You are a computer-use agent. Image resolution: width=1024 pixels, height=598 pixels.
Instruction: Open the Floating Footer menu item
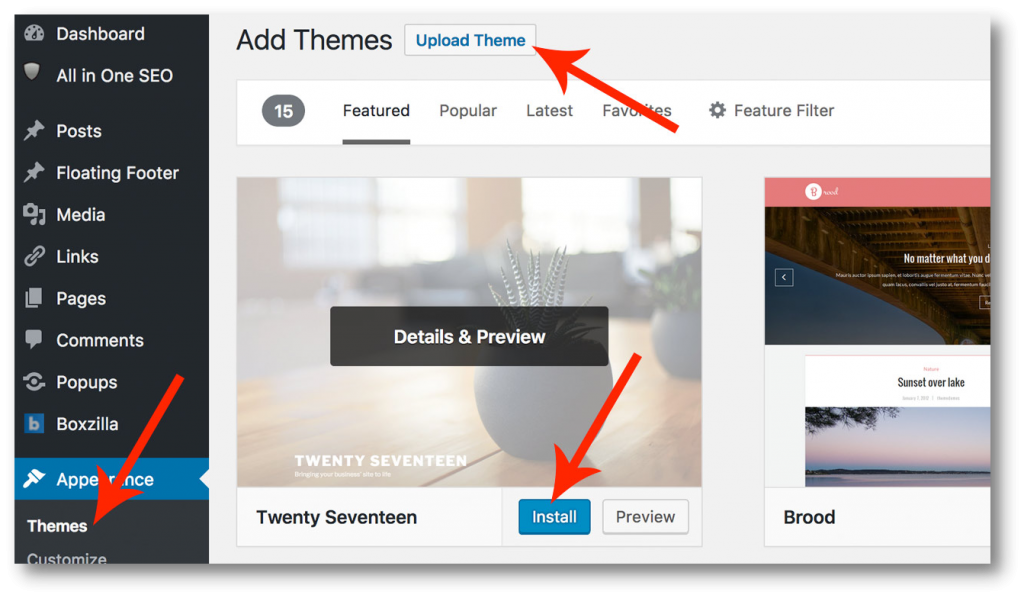(x=117, y=173)
